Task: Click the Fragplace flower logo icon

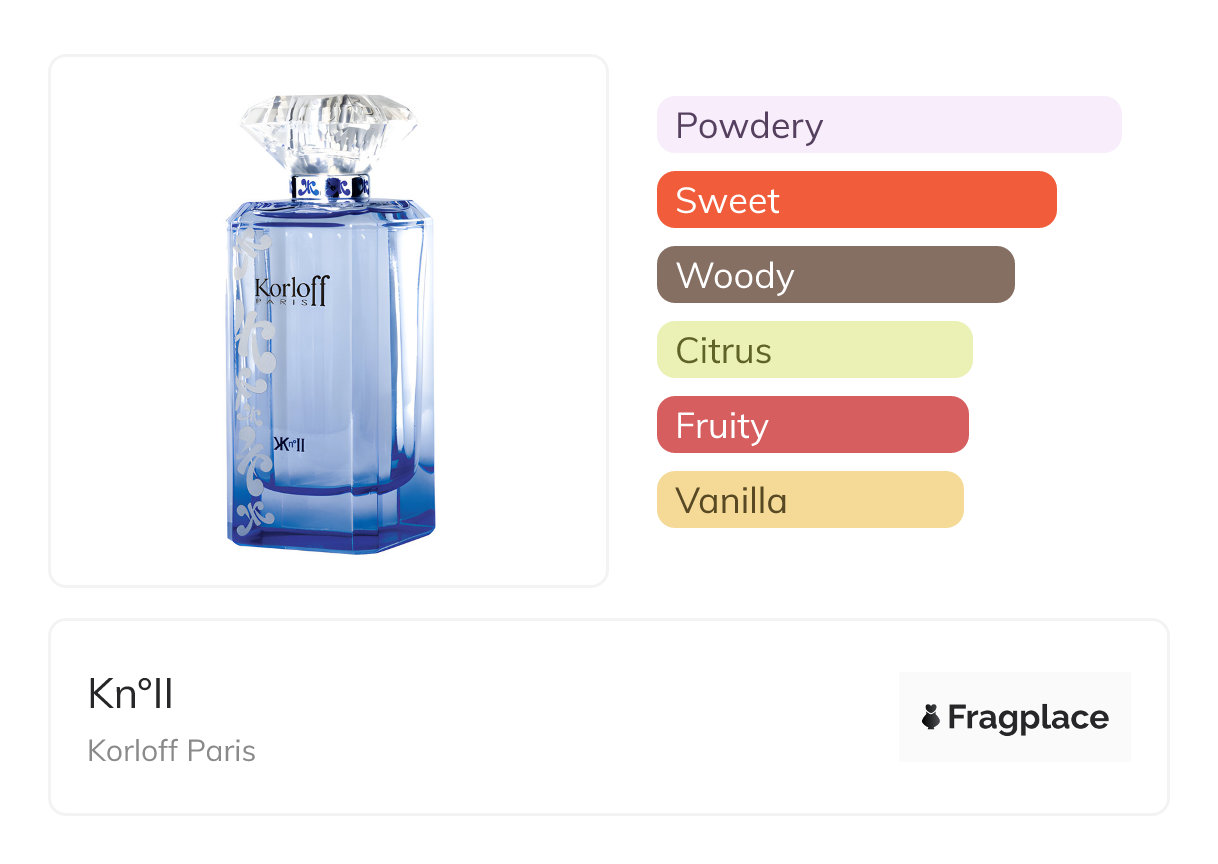Action: [931, 717]
